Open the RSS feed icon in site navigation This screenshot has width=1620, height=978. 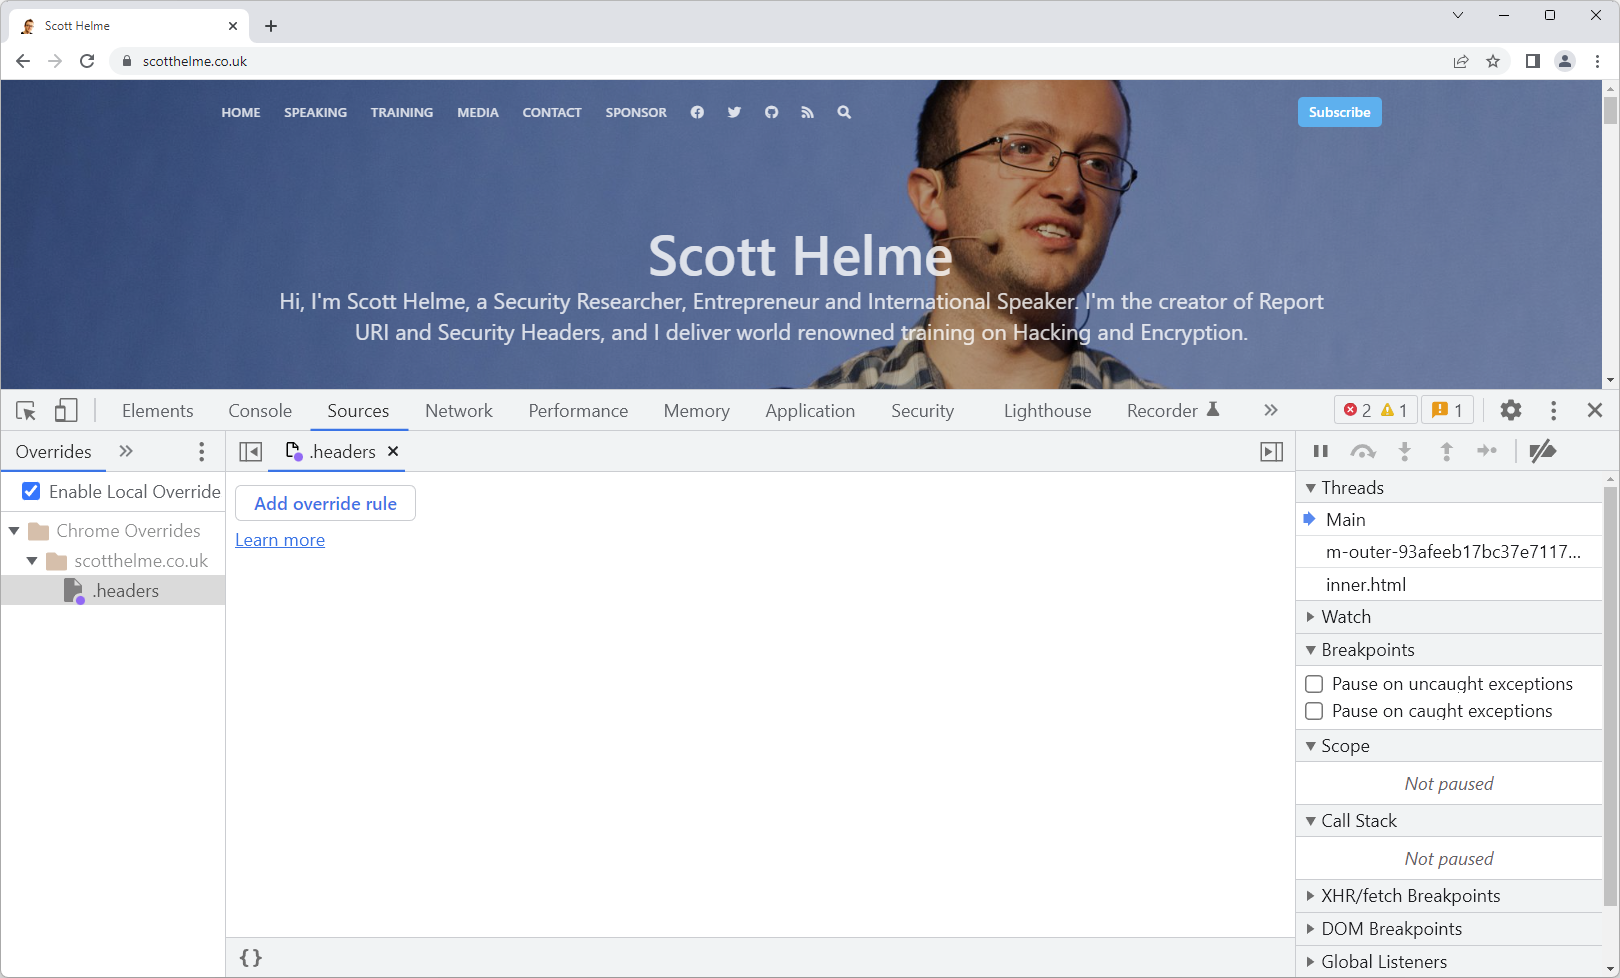(807, 112)
